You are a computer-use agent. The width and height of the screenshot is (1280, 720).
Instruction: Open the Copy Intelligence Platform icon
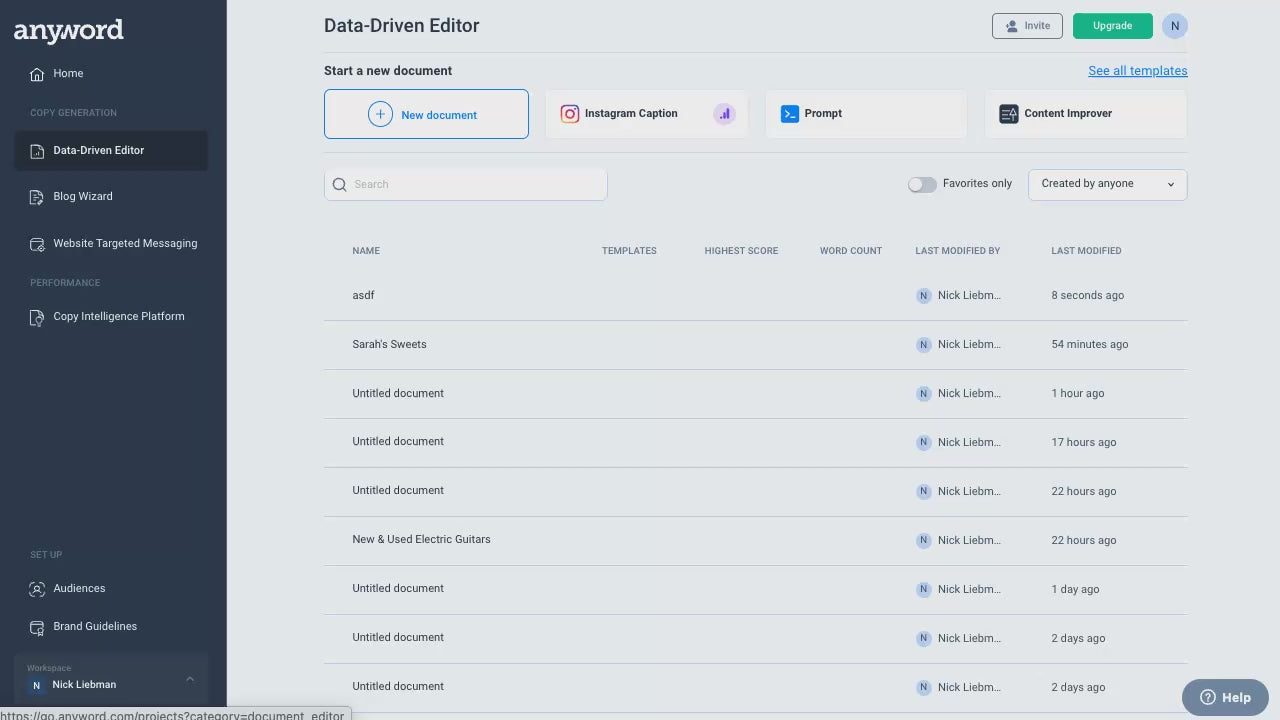(x=37, y=317)
